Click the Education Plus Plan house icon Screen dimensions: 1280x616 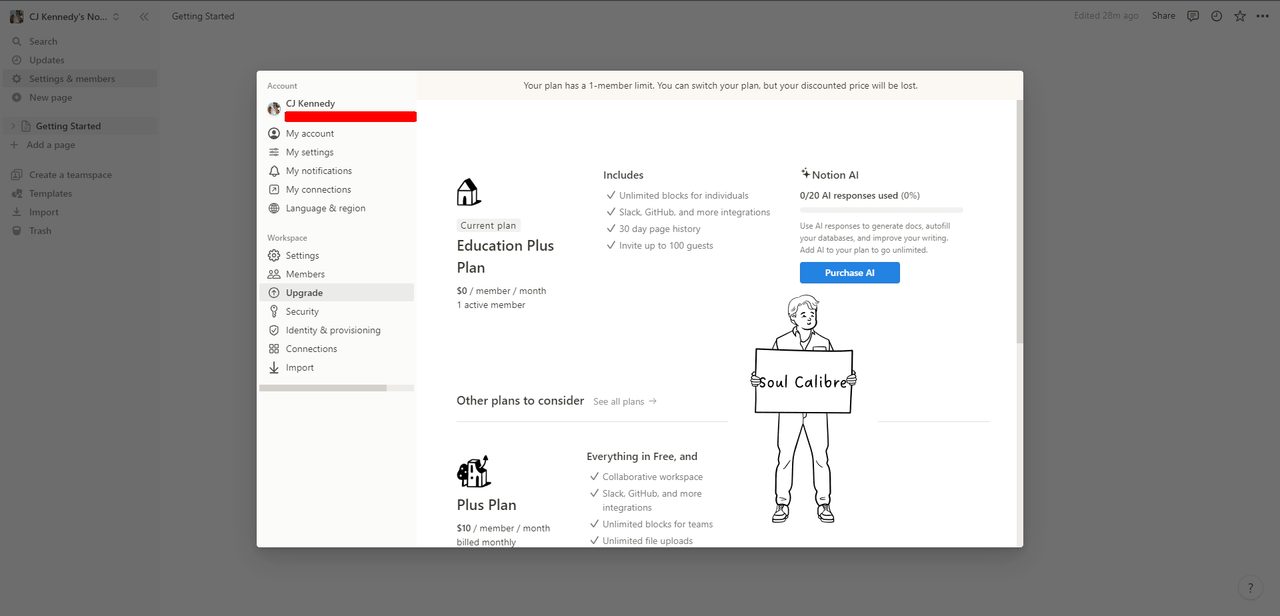click(468, 192)
